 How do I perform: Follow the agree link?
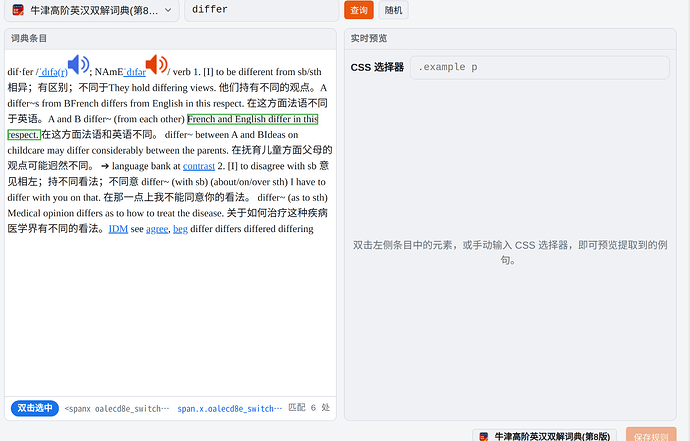pos(157,229)
